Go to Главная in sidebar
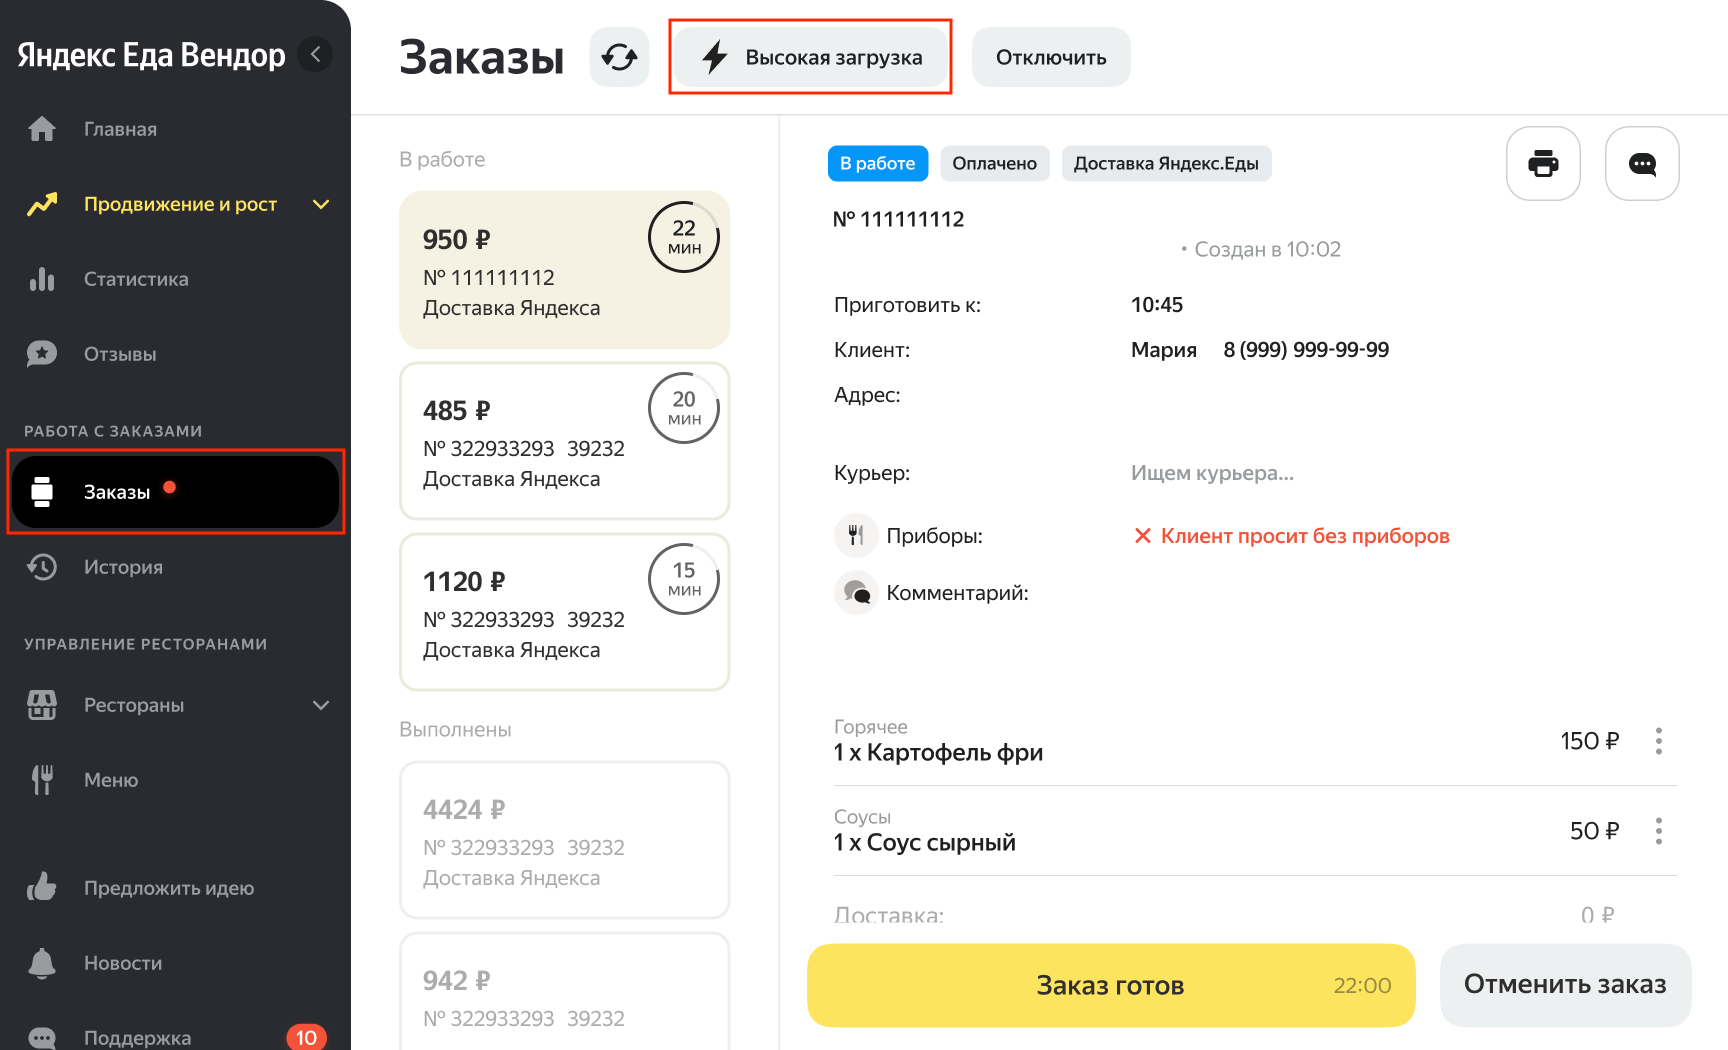 point(120,129)
